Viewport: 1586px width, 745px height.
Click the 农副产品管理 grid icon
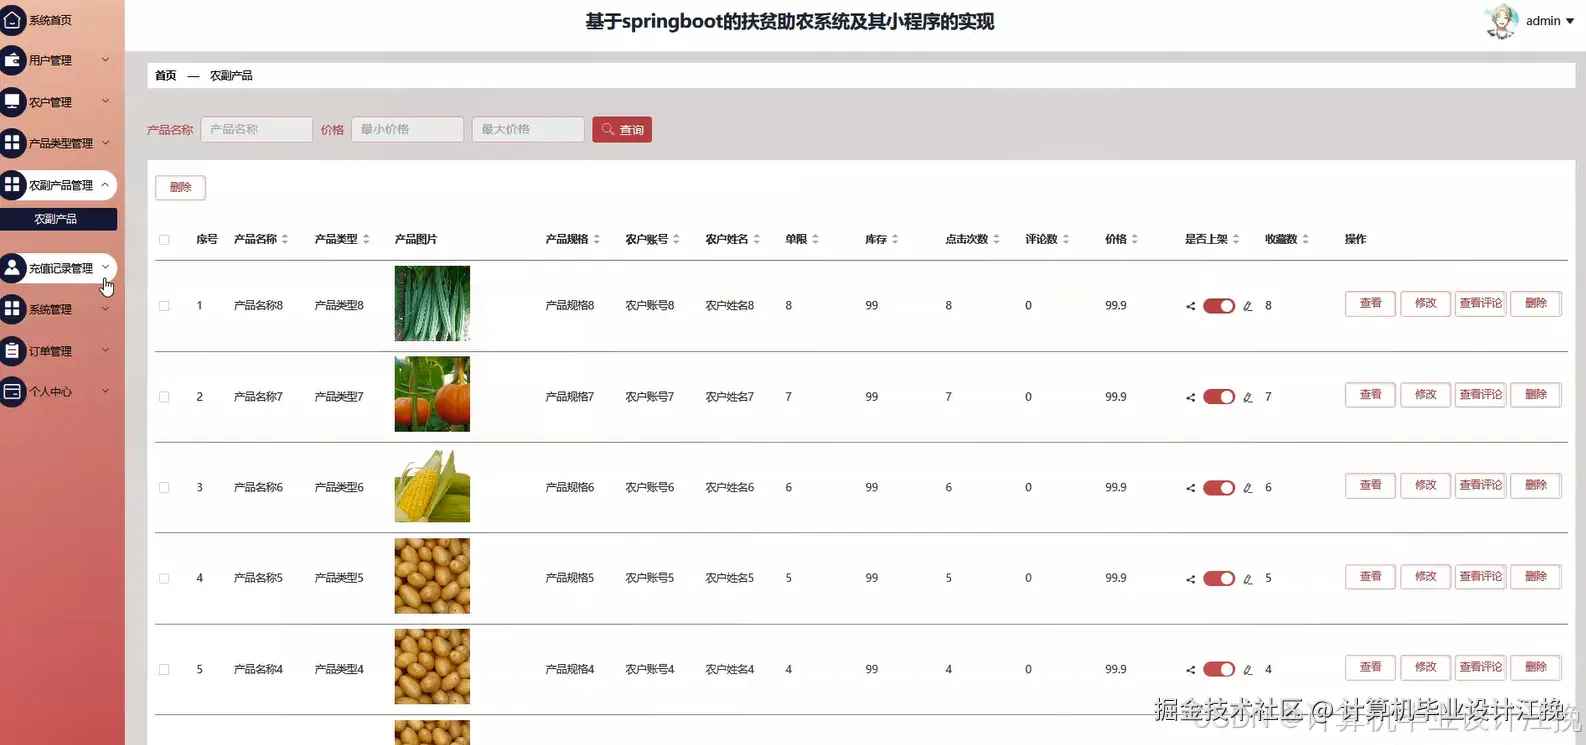12,185
